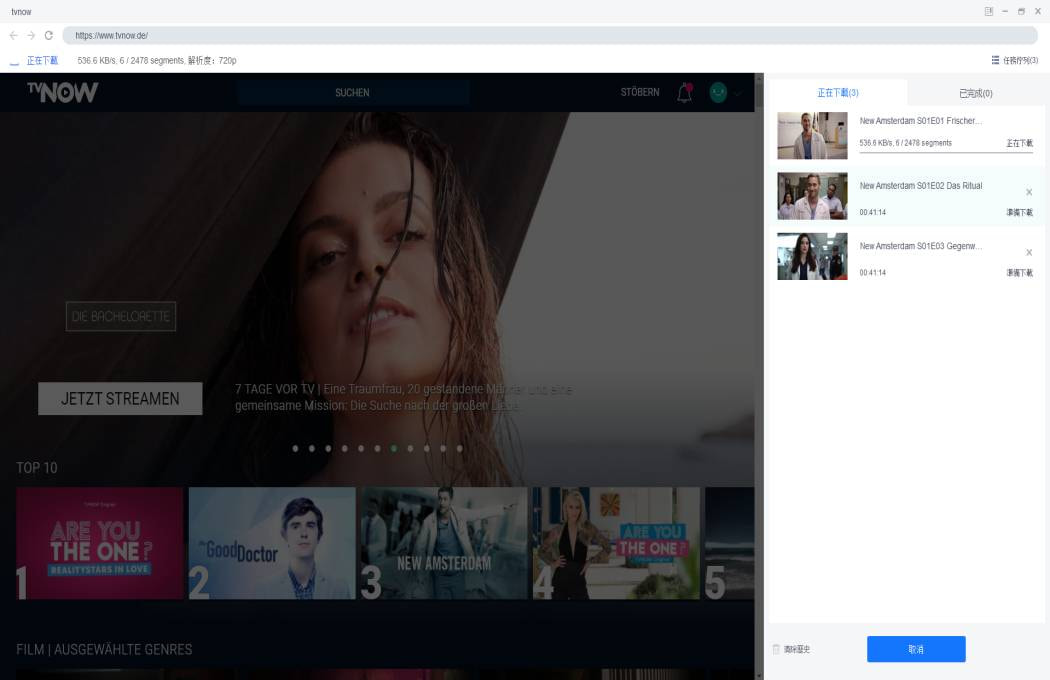Select New Amsterdam S01E03 thumbnail
The width and height of the screenshot is (1050, 680).
[812, 257]
